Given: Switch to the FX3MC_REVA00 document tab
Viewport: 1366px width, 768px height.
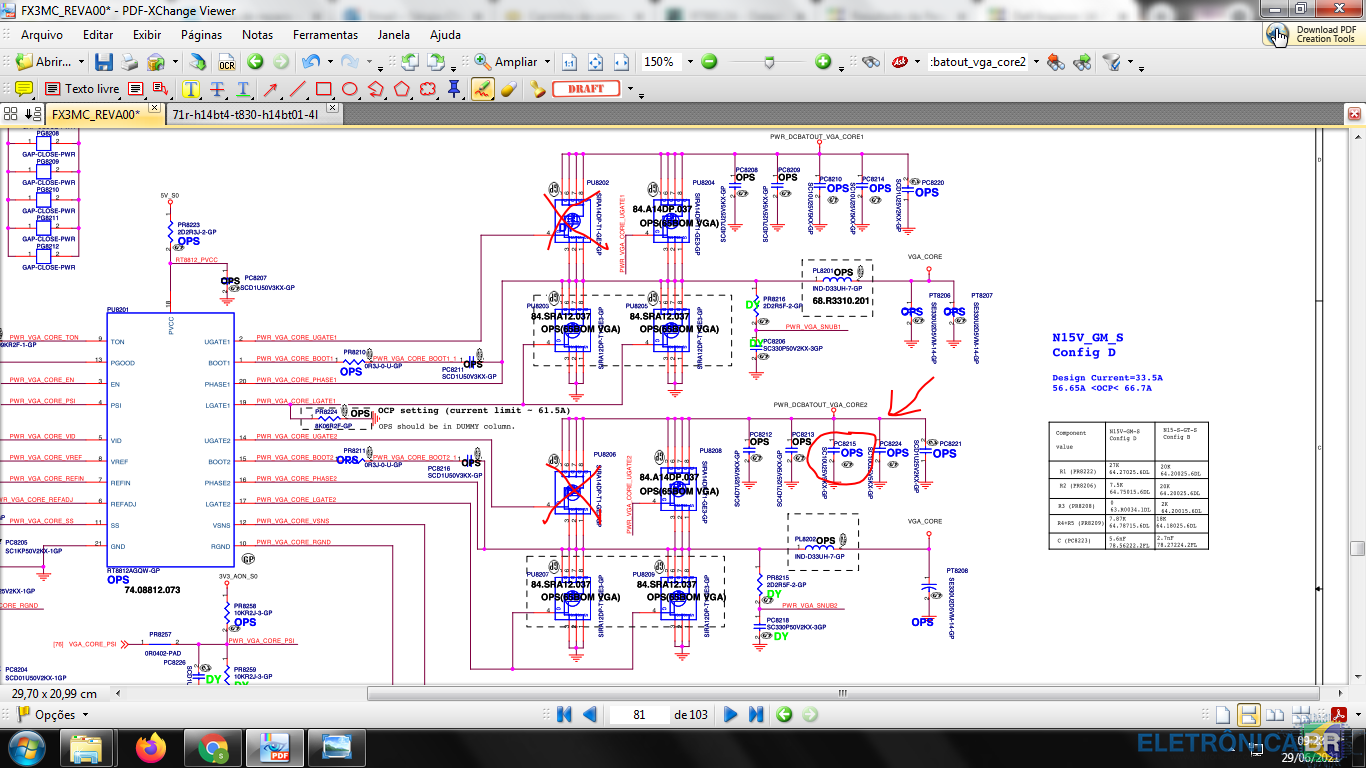Looking at the screenshot, I should pos(94,115).
